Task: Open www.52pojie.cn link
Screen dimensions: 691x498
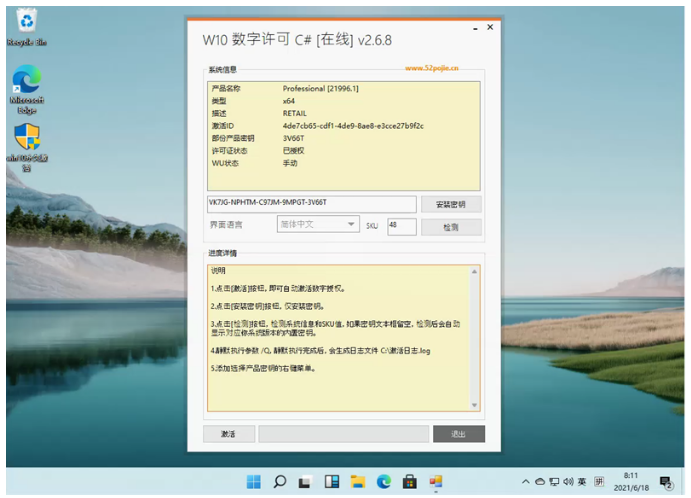Action: (431, 68)
